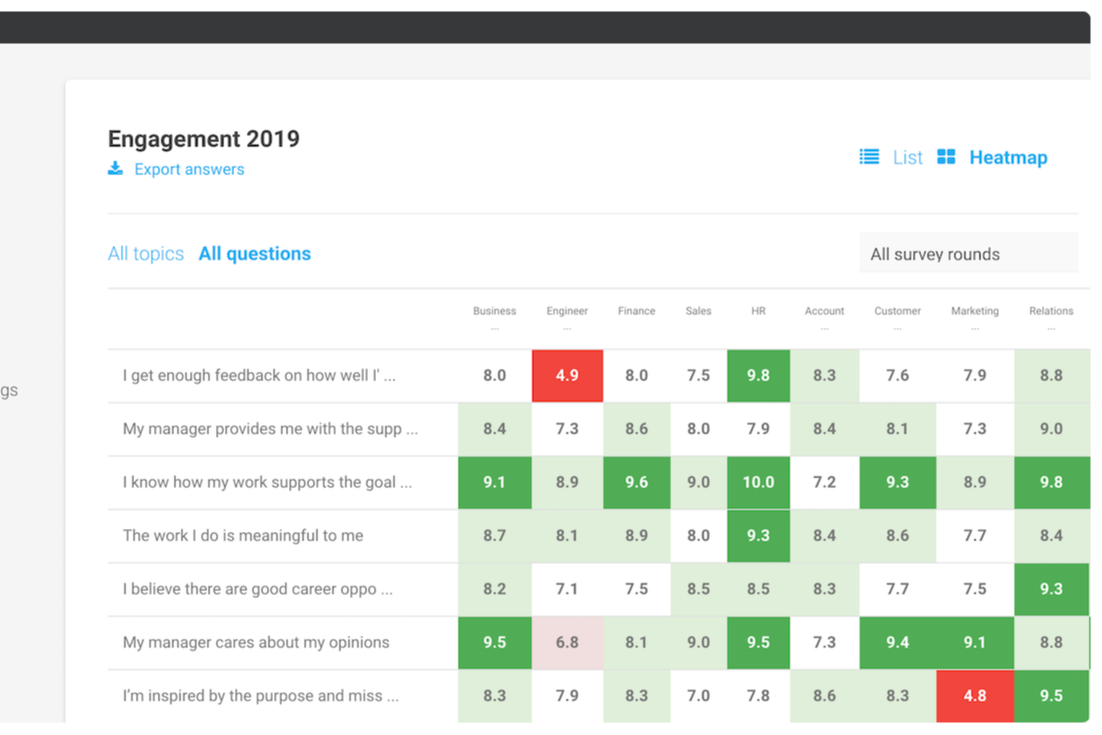Viewport: 1102px width, 735px height.
Task: Click the Finance column header
Action: click(636, 311)
